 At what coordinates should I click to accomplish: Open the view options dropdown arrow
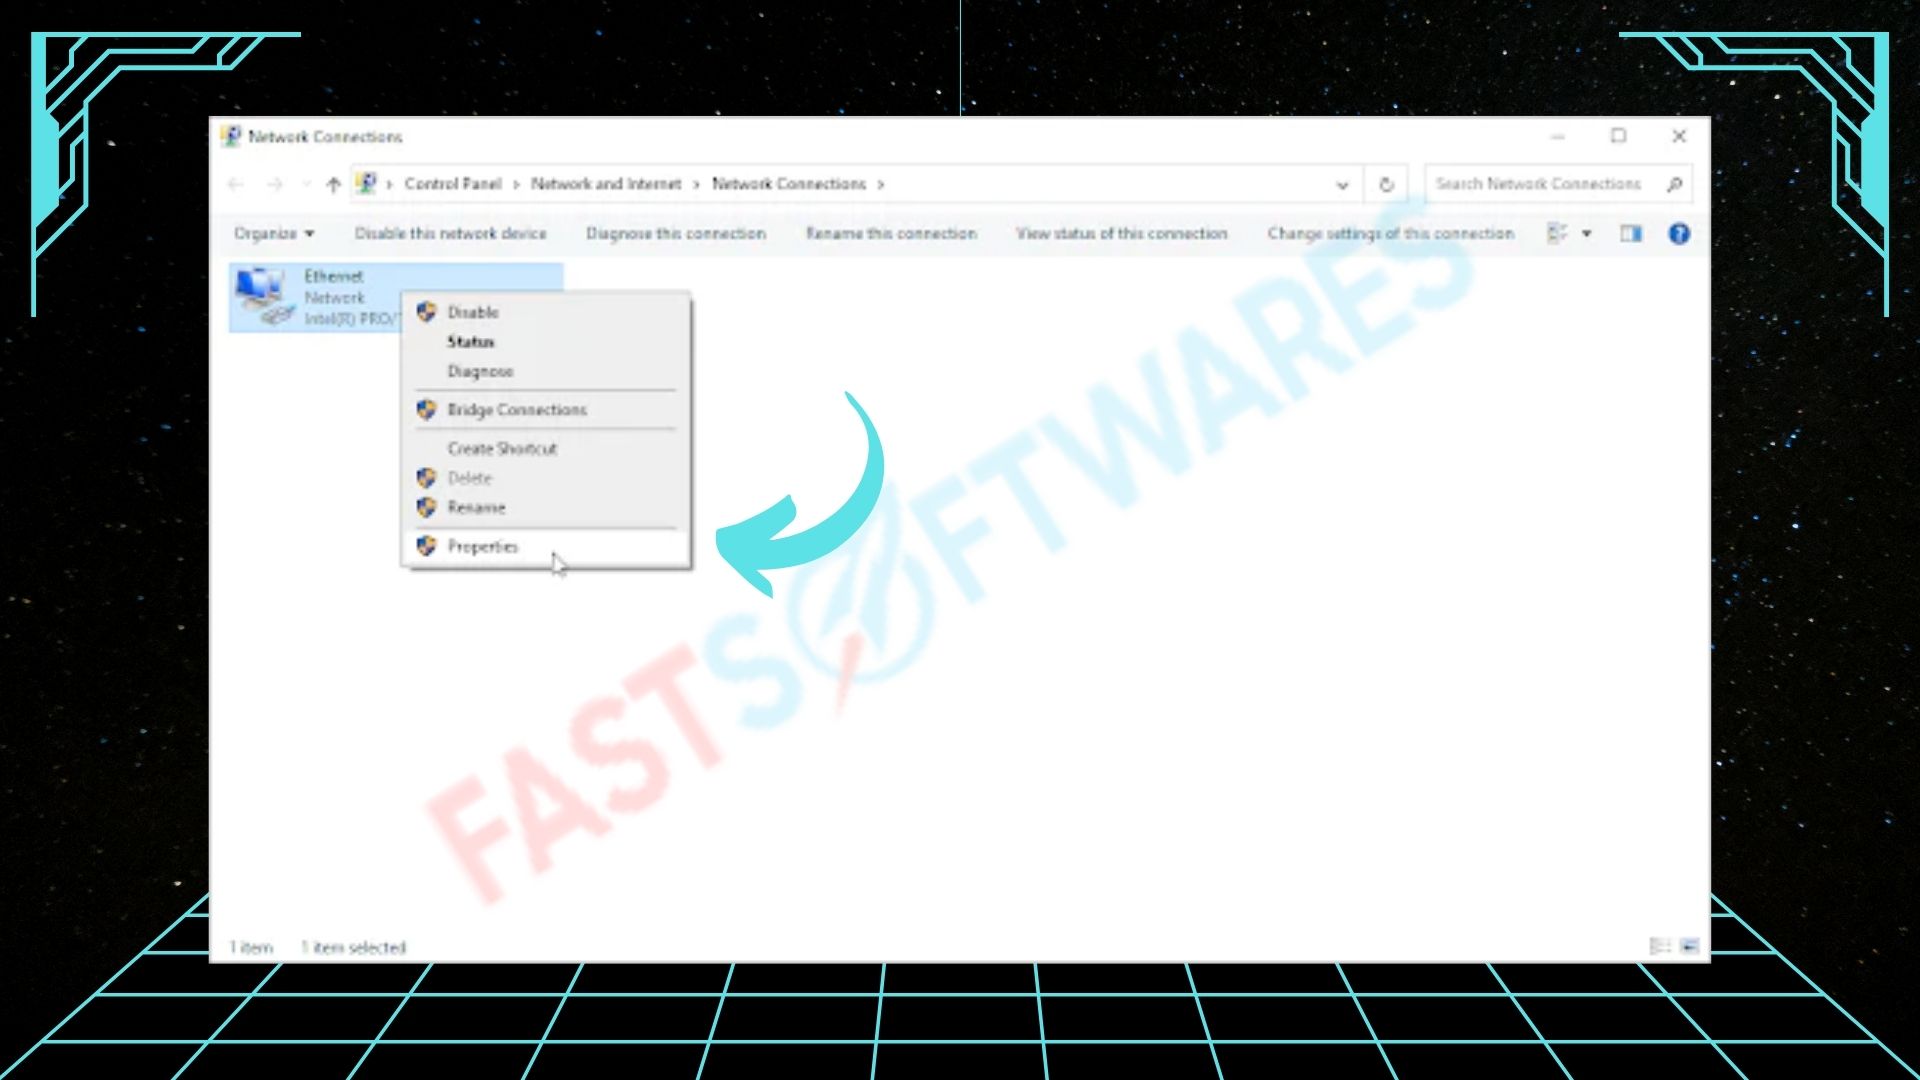click(x=1586, y=234)
